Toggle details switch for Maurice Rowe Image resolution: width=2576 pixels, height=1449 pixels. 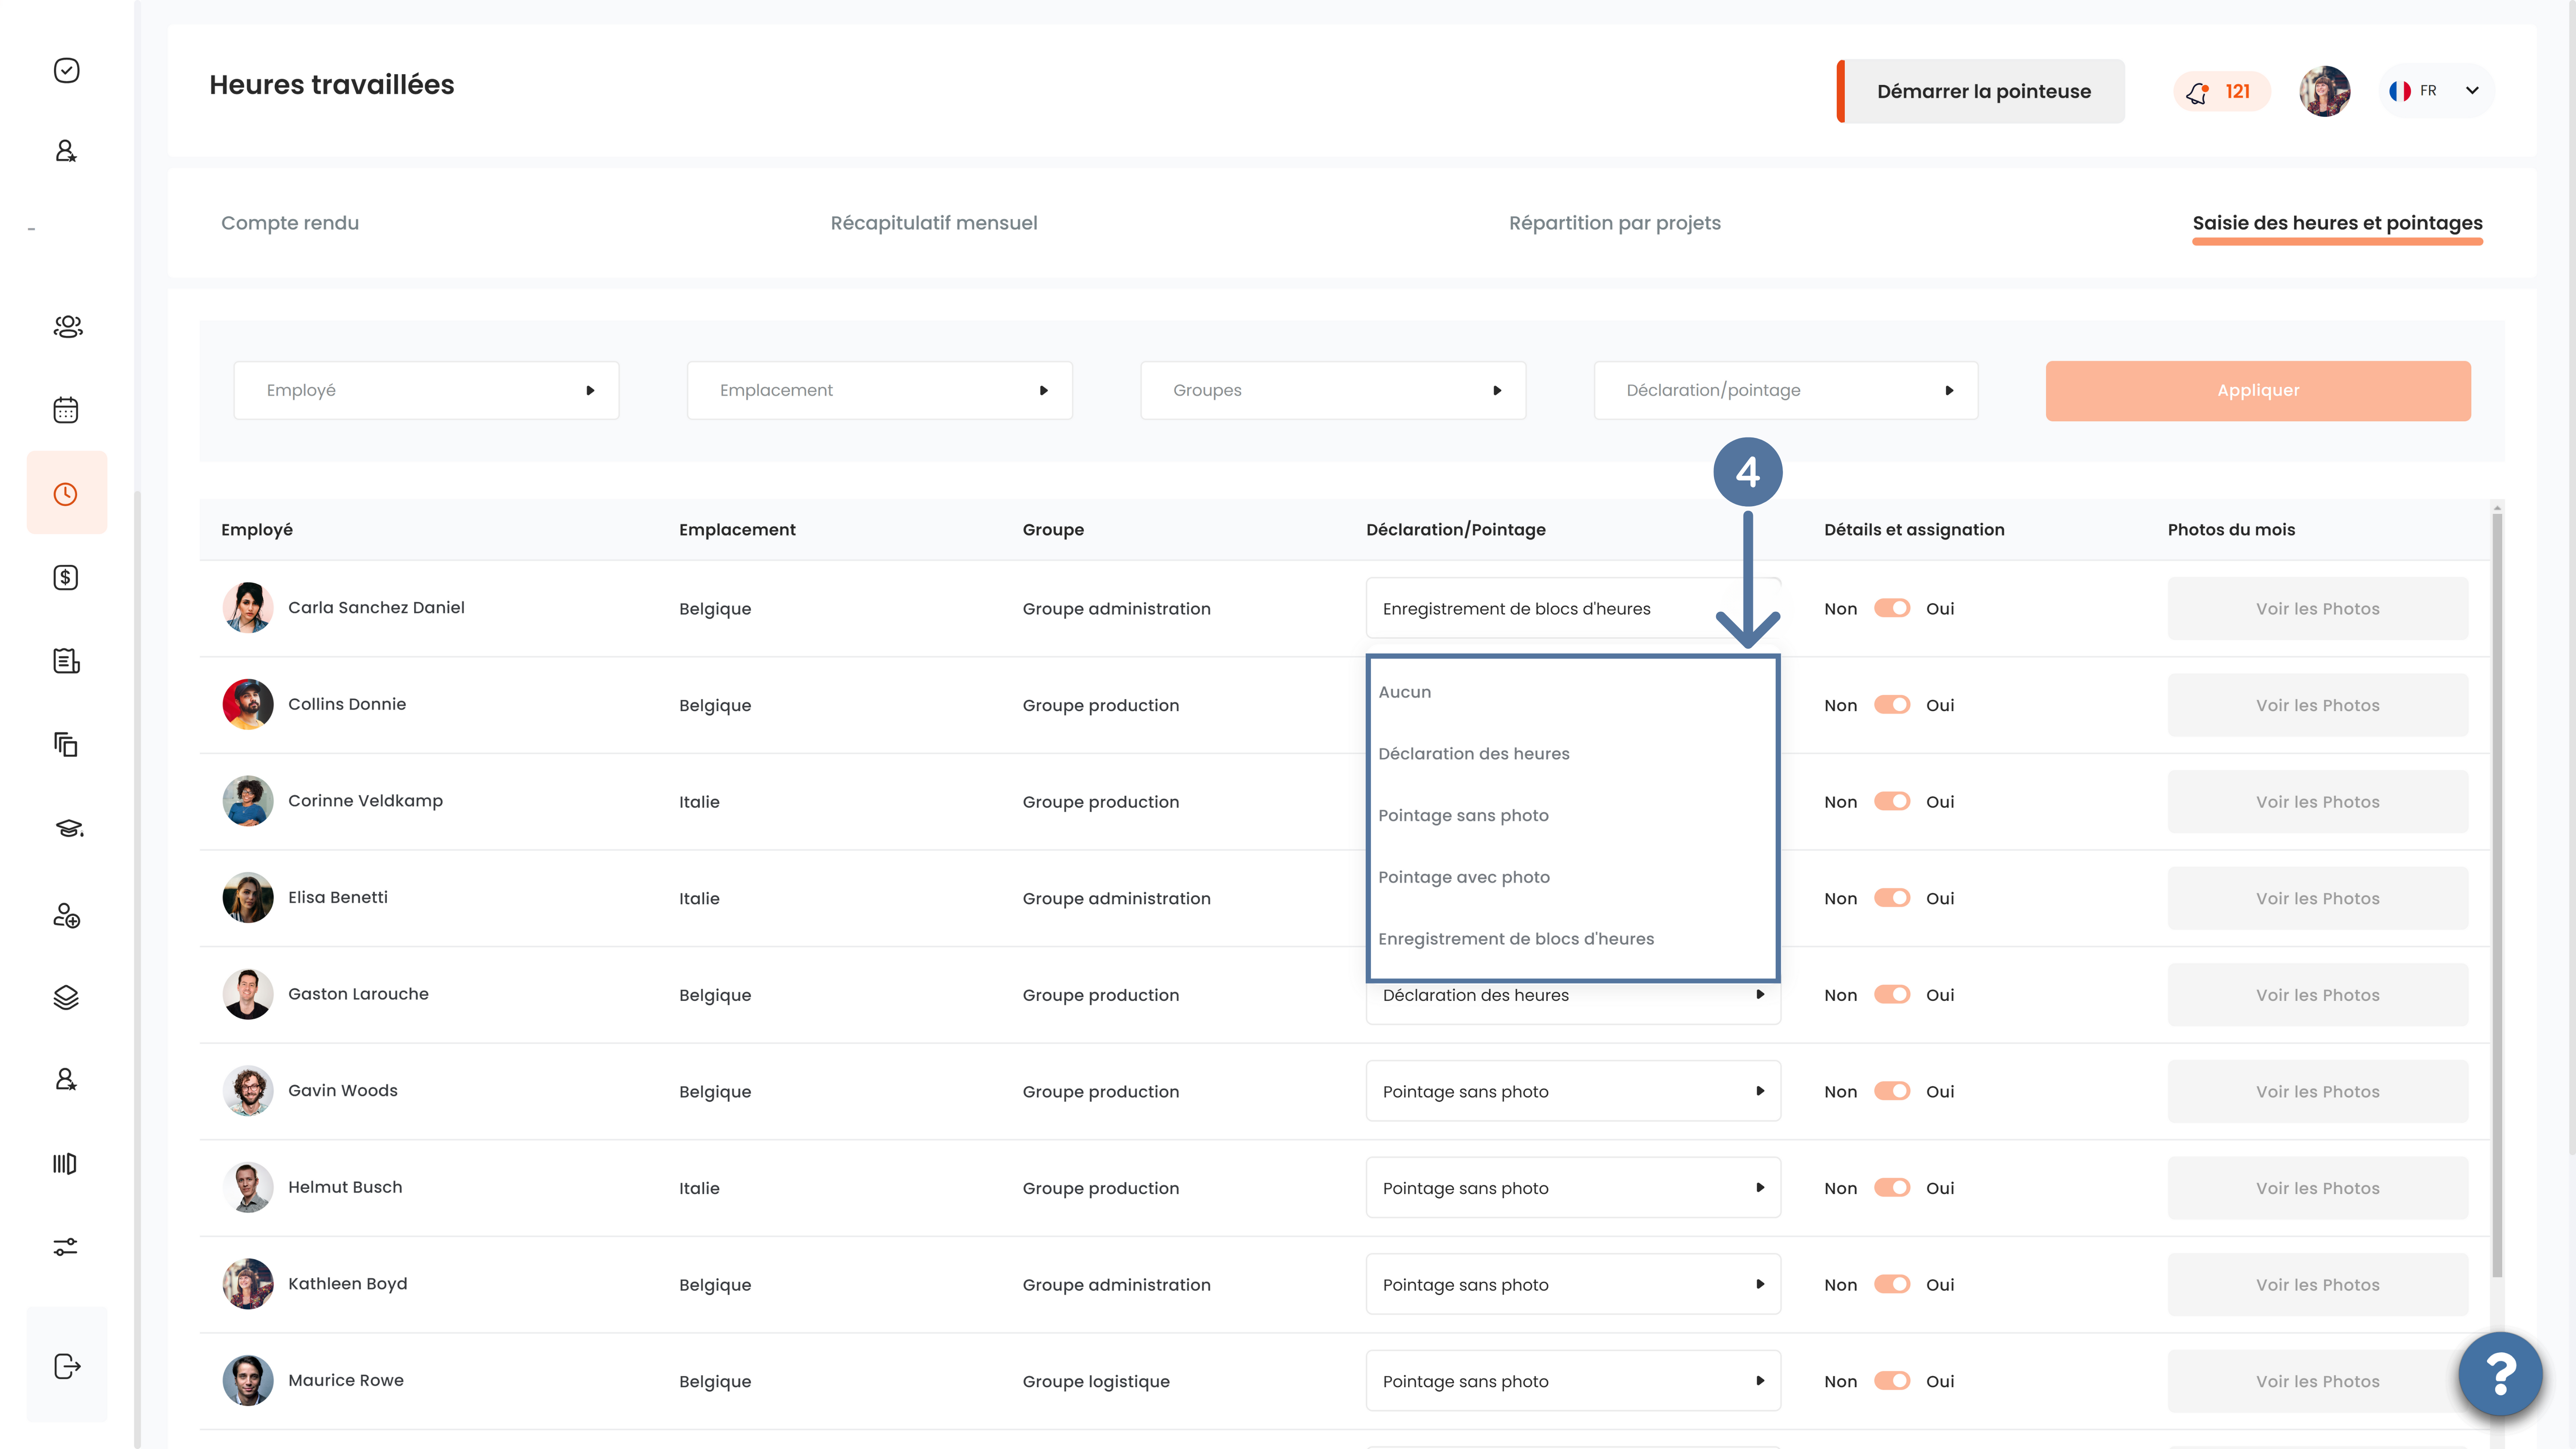point(1891,1380)
